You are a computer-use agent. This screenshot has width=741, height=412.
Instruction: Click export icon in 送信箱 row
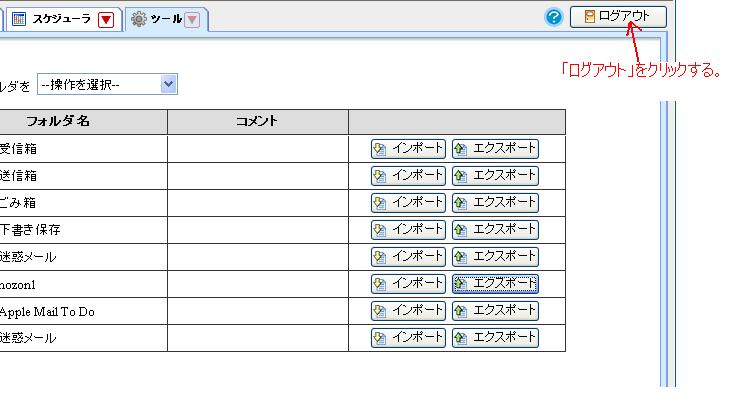(460, 176)
